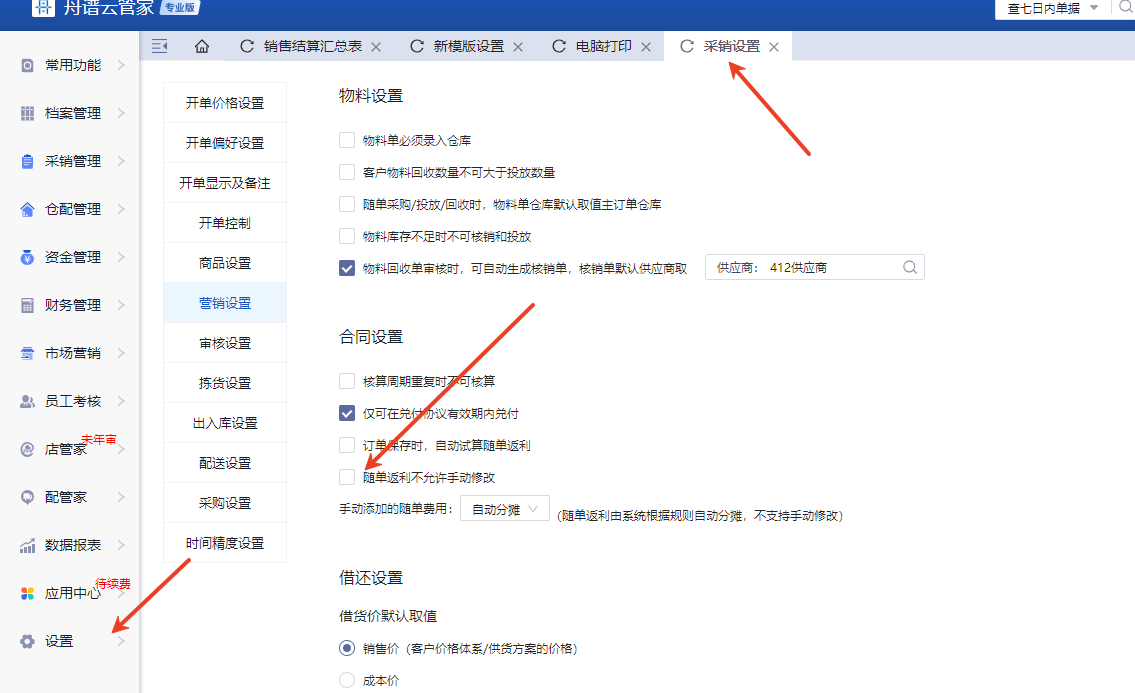The width and height of the screenshot is (1135, 693).
Task: Refresh the 电脑打印 tab using its reload icon
Action: click(x=558, y=47)
